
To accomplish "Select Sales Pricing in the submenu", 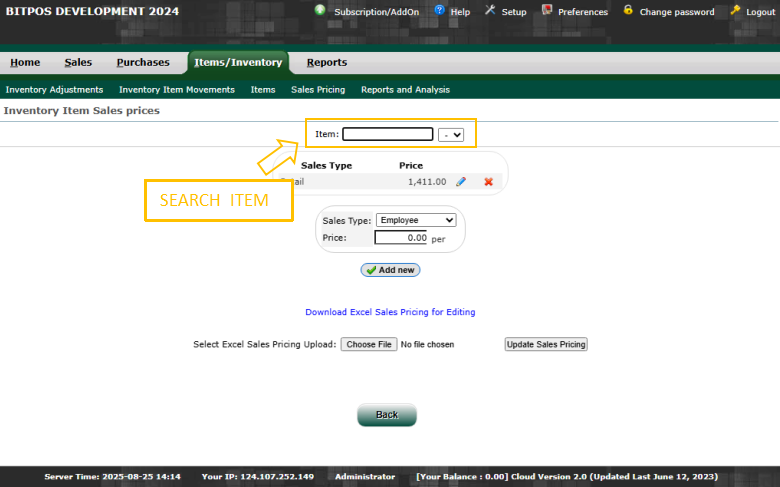I will pyautogui.click(x=318, y=89).
